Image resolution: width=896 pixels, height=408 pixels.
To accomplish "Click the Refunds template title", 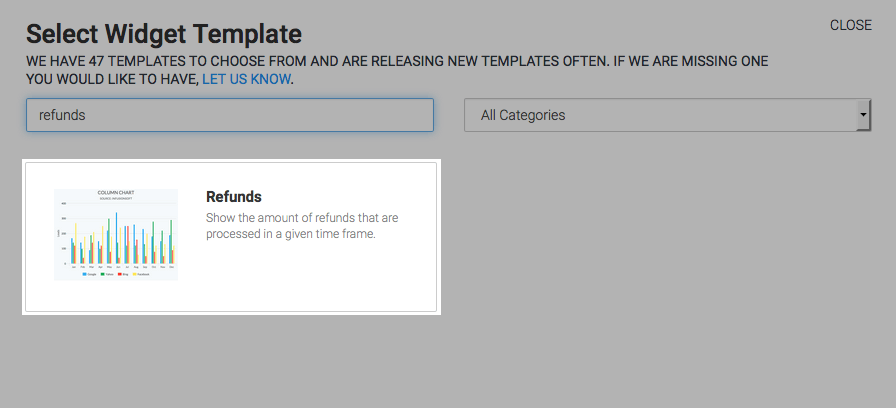I will pyautogui.click(x=234, y=197).
